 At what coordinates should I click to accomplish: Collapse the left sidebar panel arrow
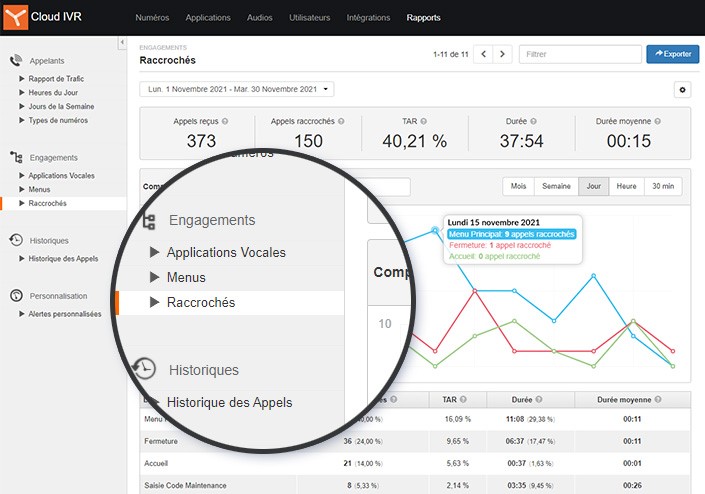[x=121, y=42]
